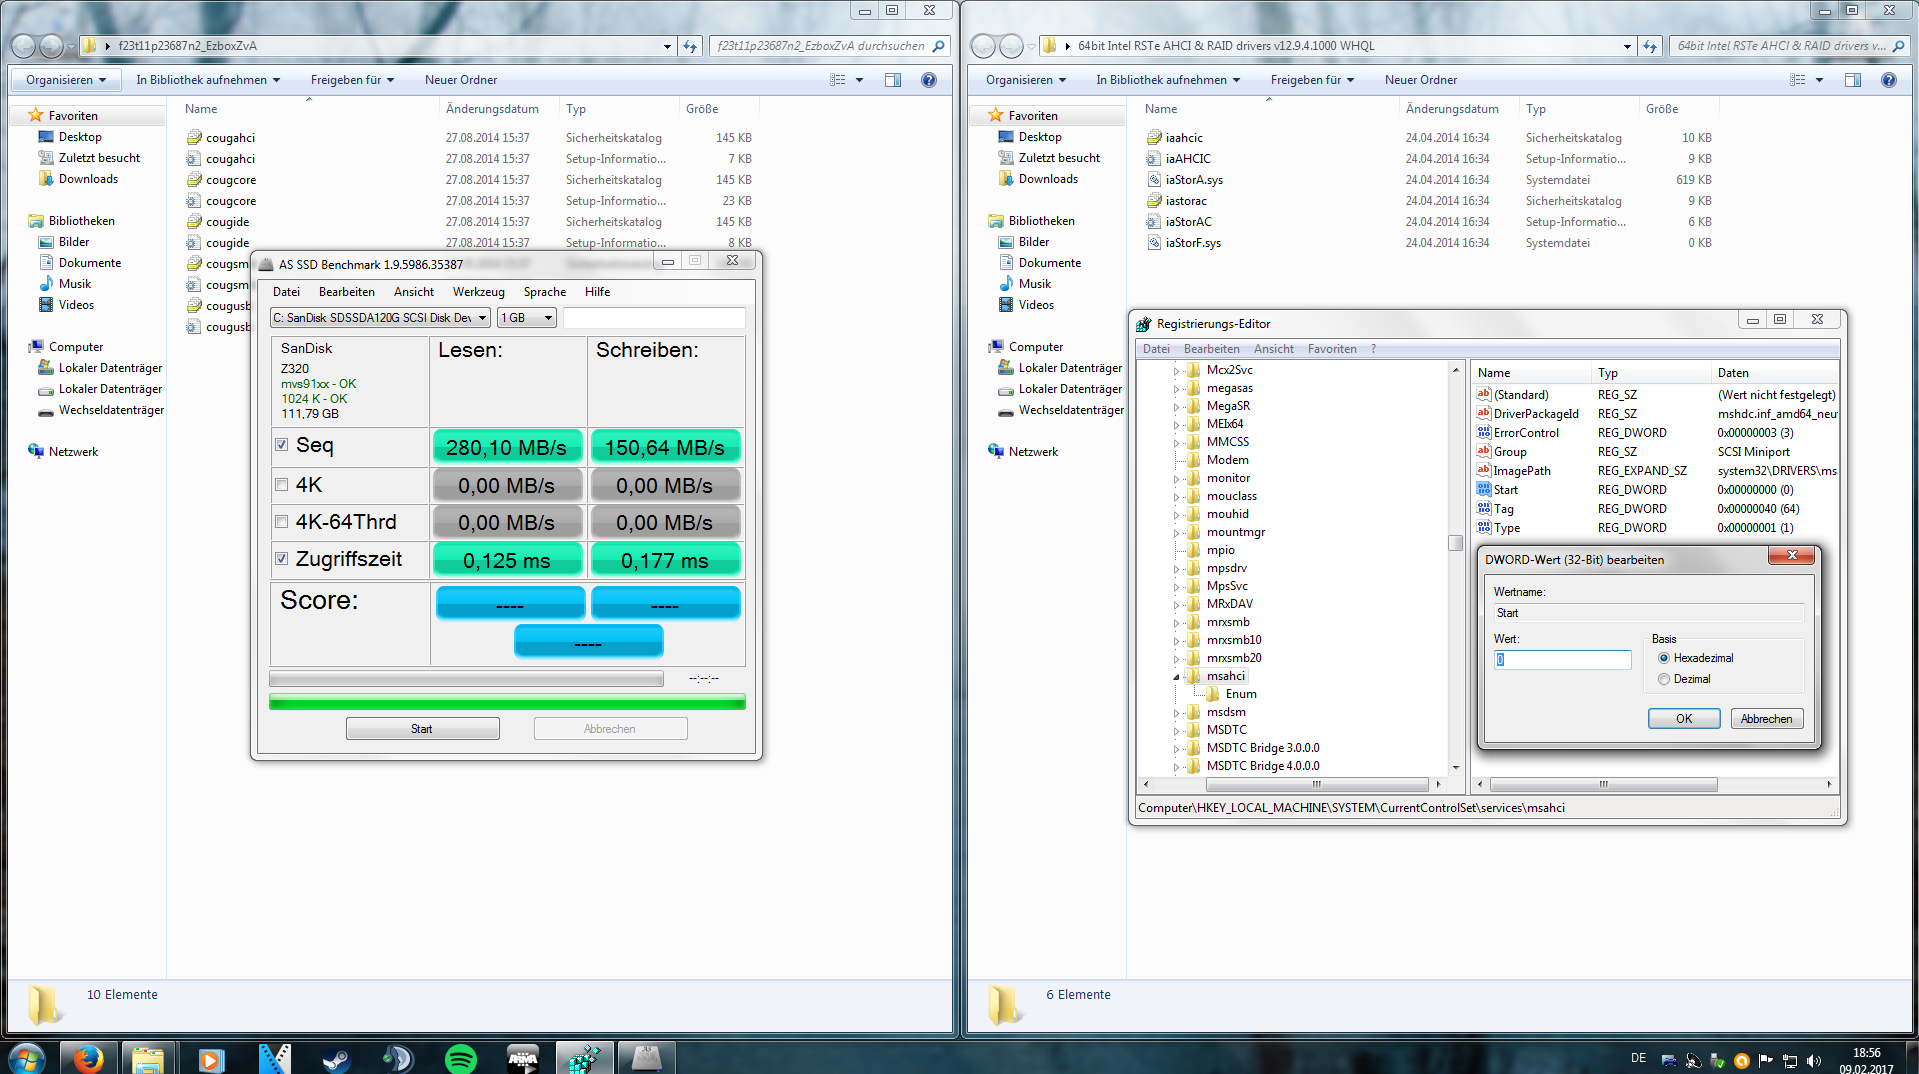Select the ErrorControl registry value icon

[x=1484, y=433]
